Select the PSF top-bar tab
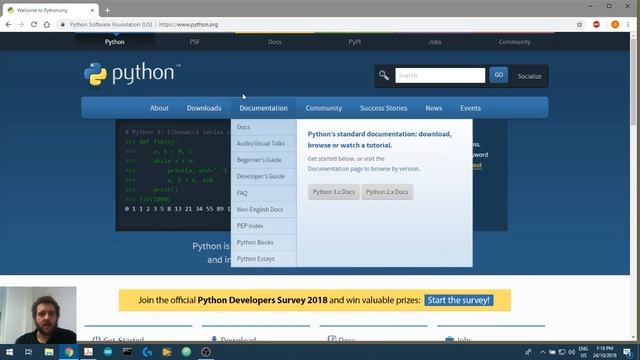The height and width of the screenshot is (360, 640). tap(195, 42)
